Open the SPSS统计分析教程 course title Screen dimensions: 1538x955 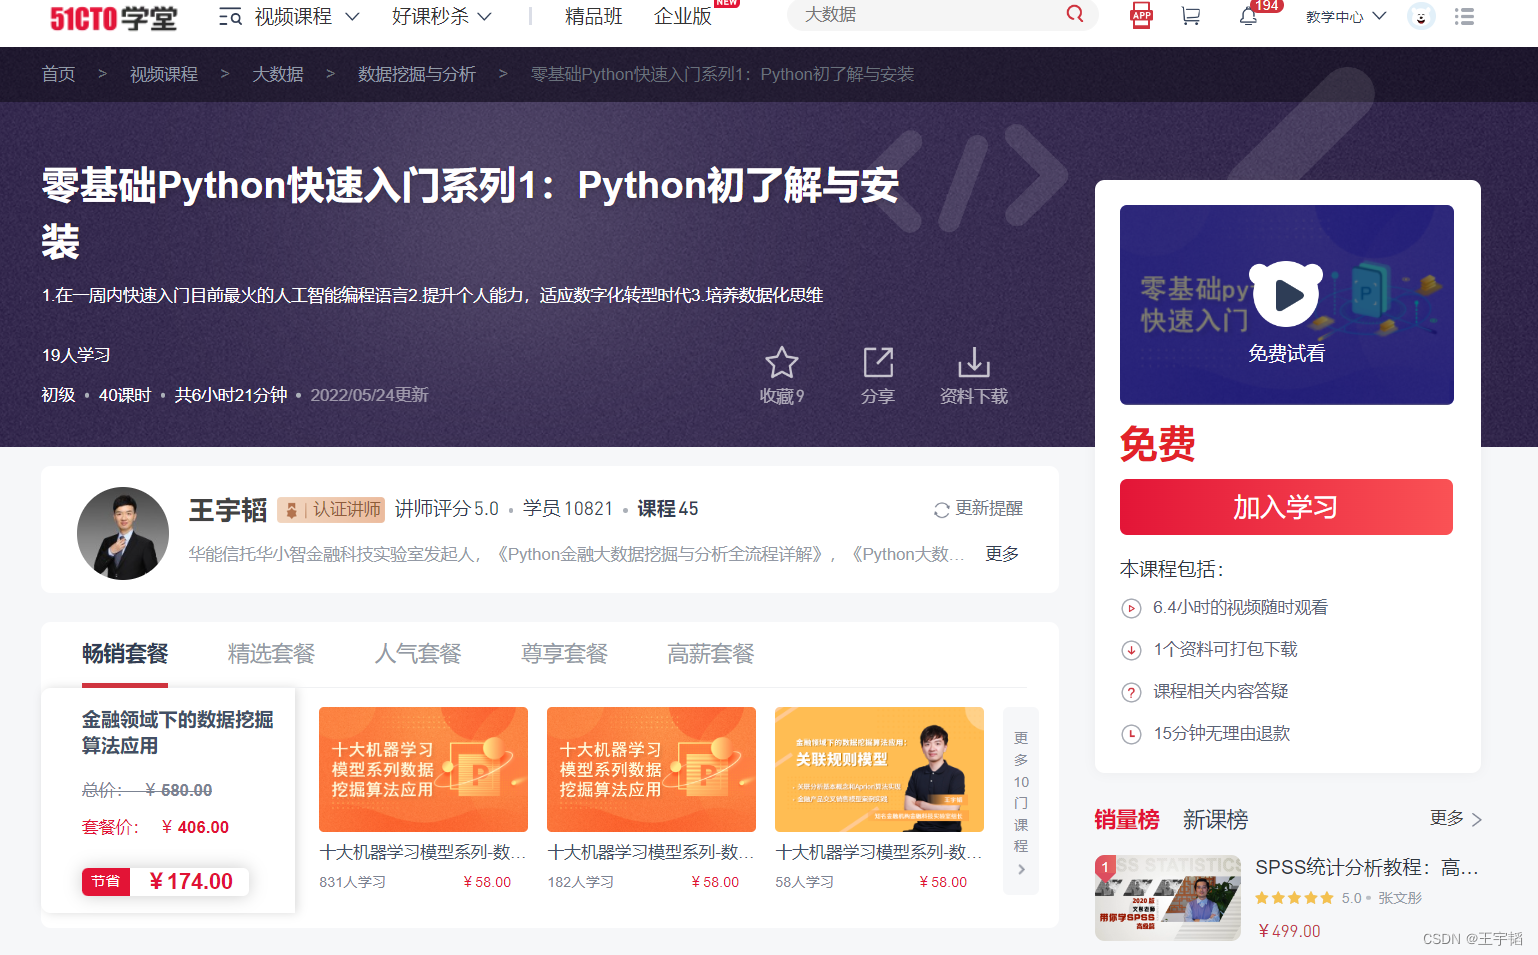1367,868
